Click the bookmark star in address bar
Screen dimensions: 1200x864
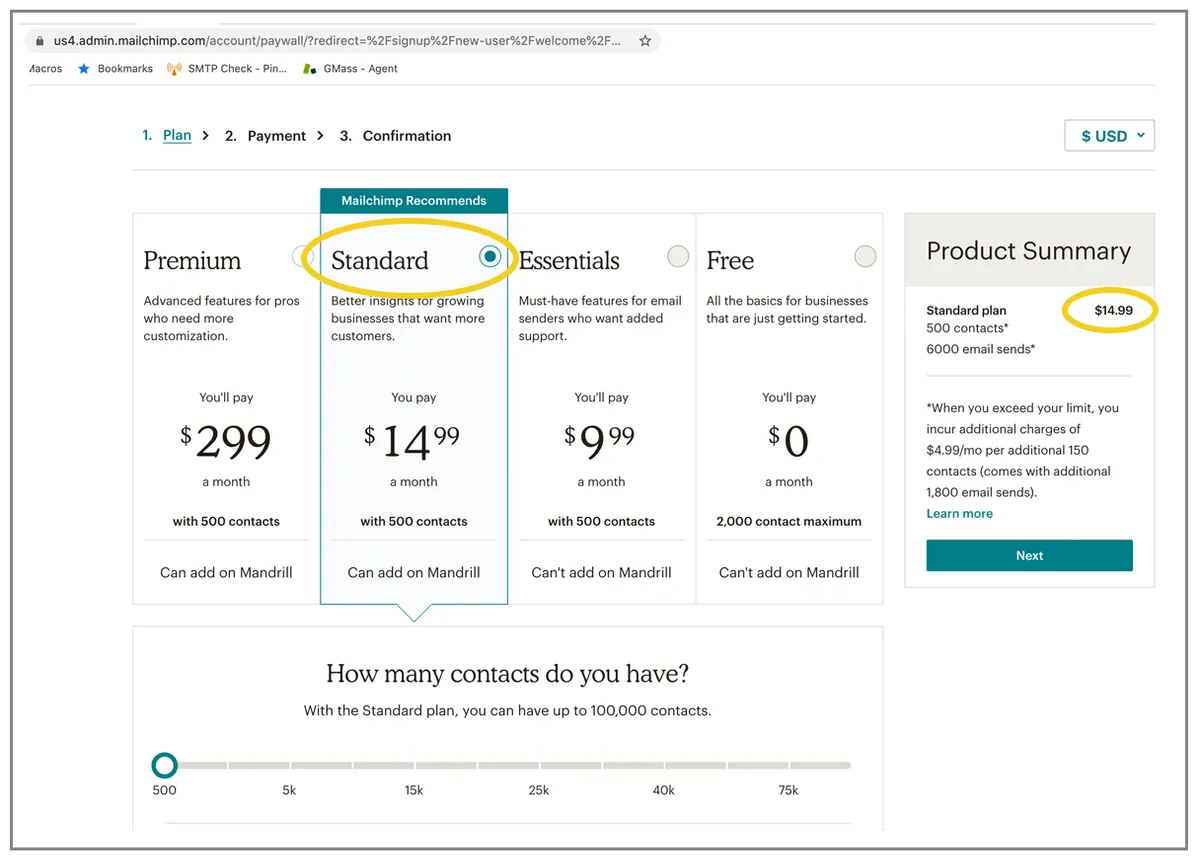tap(645, 41)
